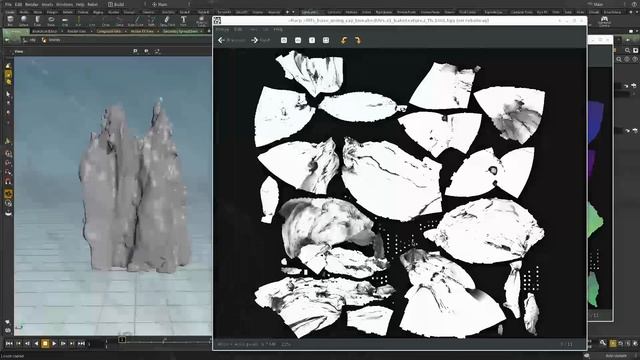
Task: Click the search magnifier in right panel
Action: coord(627,51)
